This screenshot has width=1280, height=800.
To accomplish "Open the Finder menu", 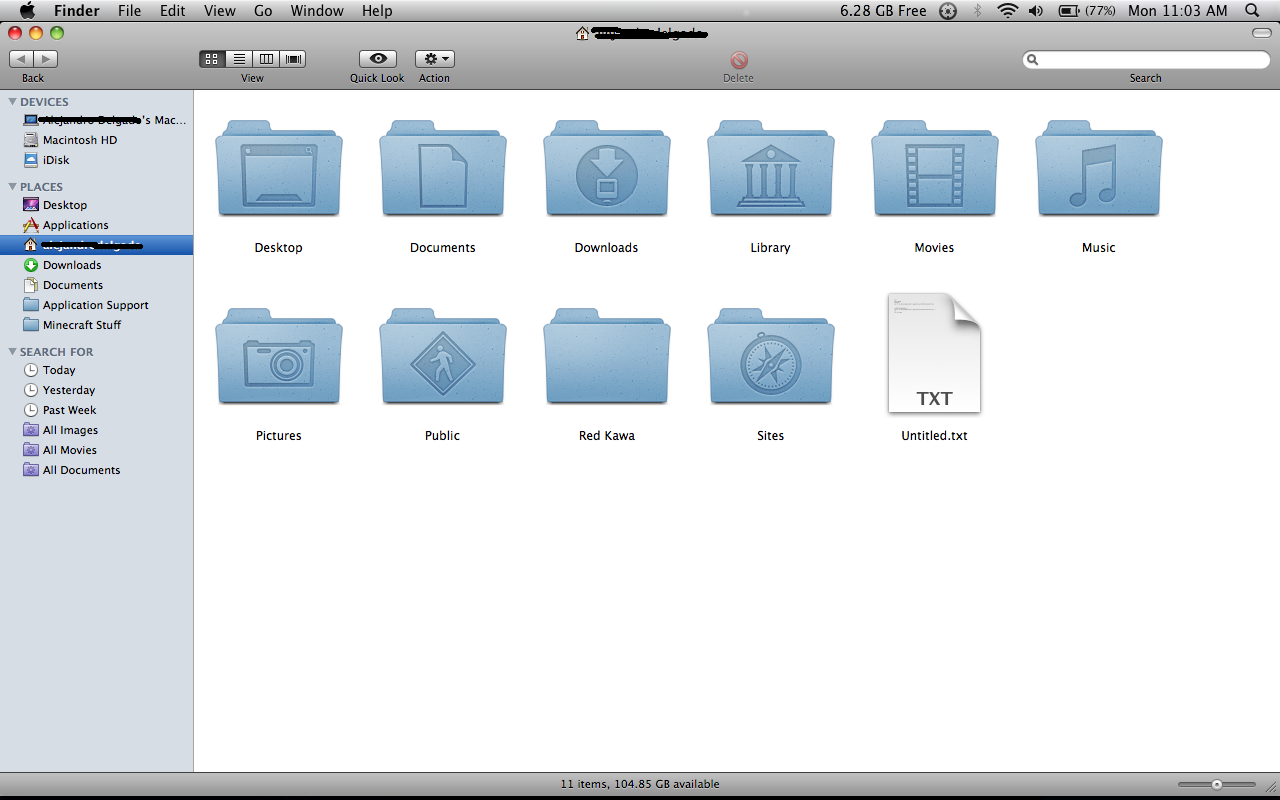I will (x=76, y=10).
